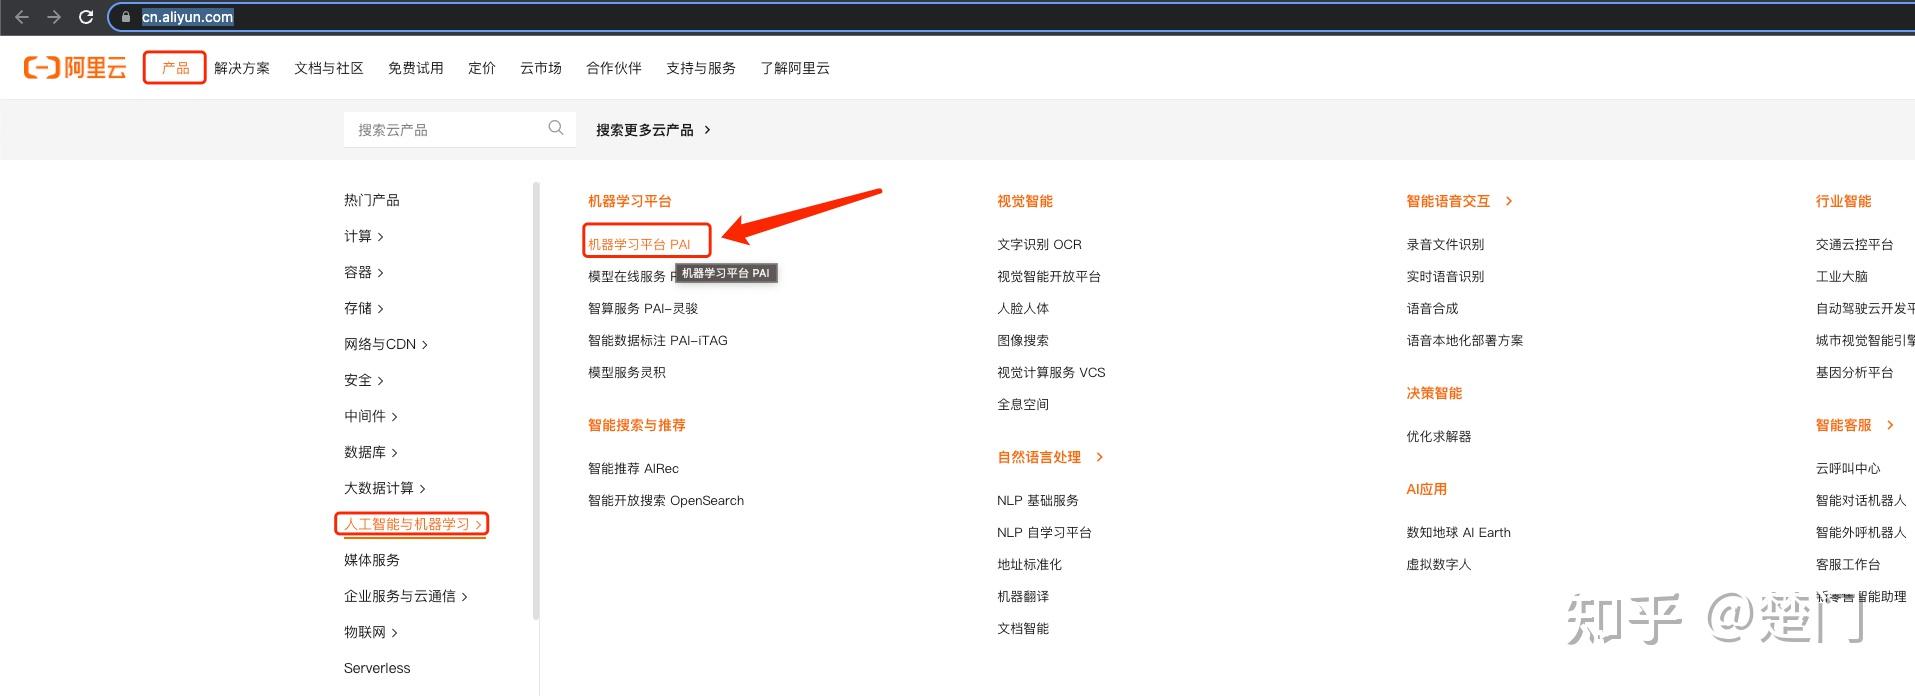Expand 人工智能与机器学习 category
The image size is (1915, 696).
tap(413, 524)
